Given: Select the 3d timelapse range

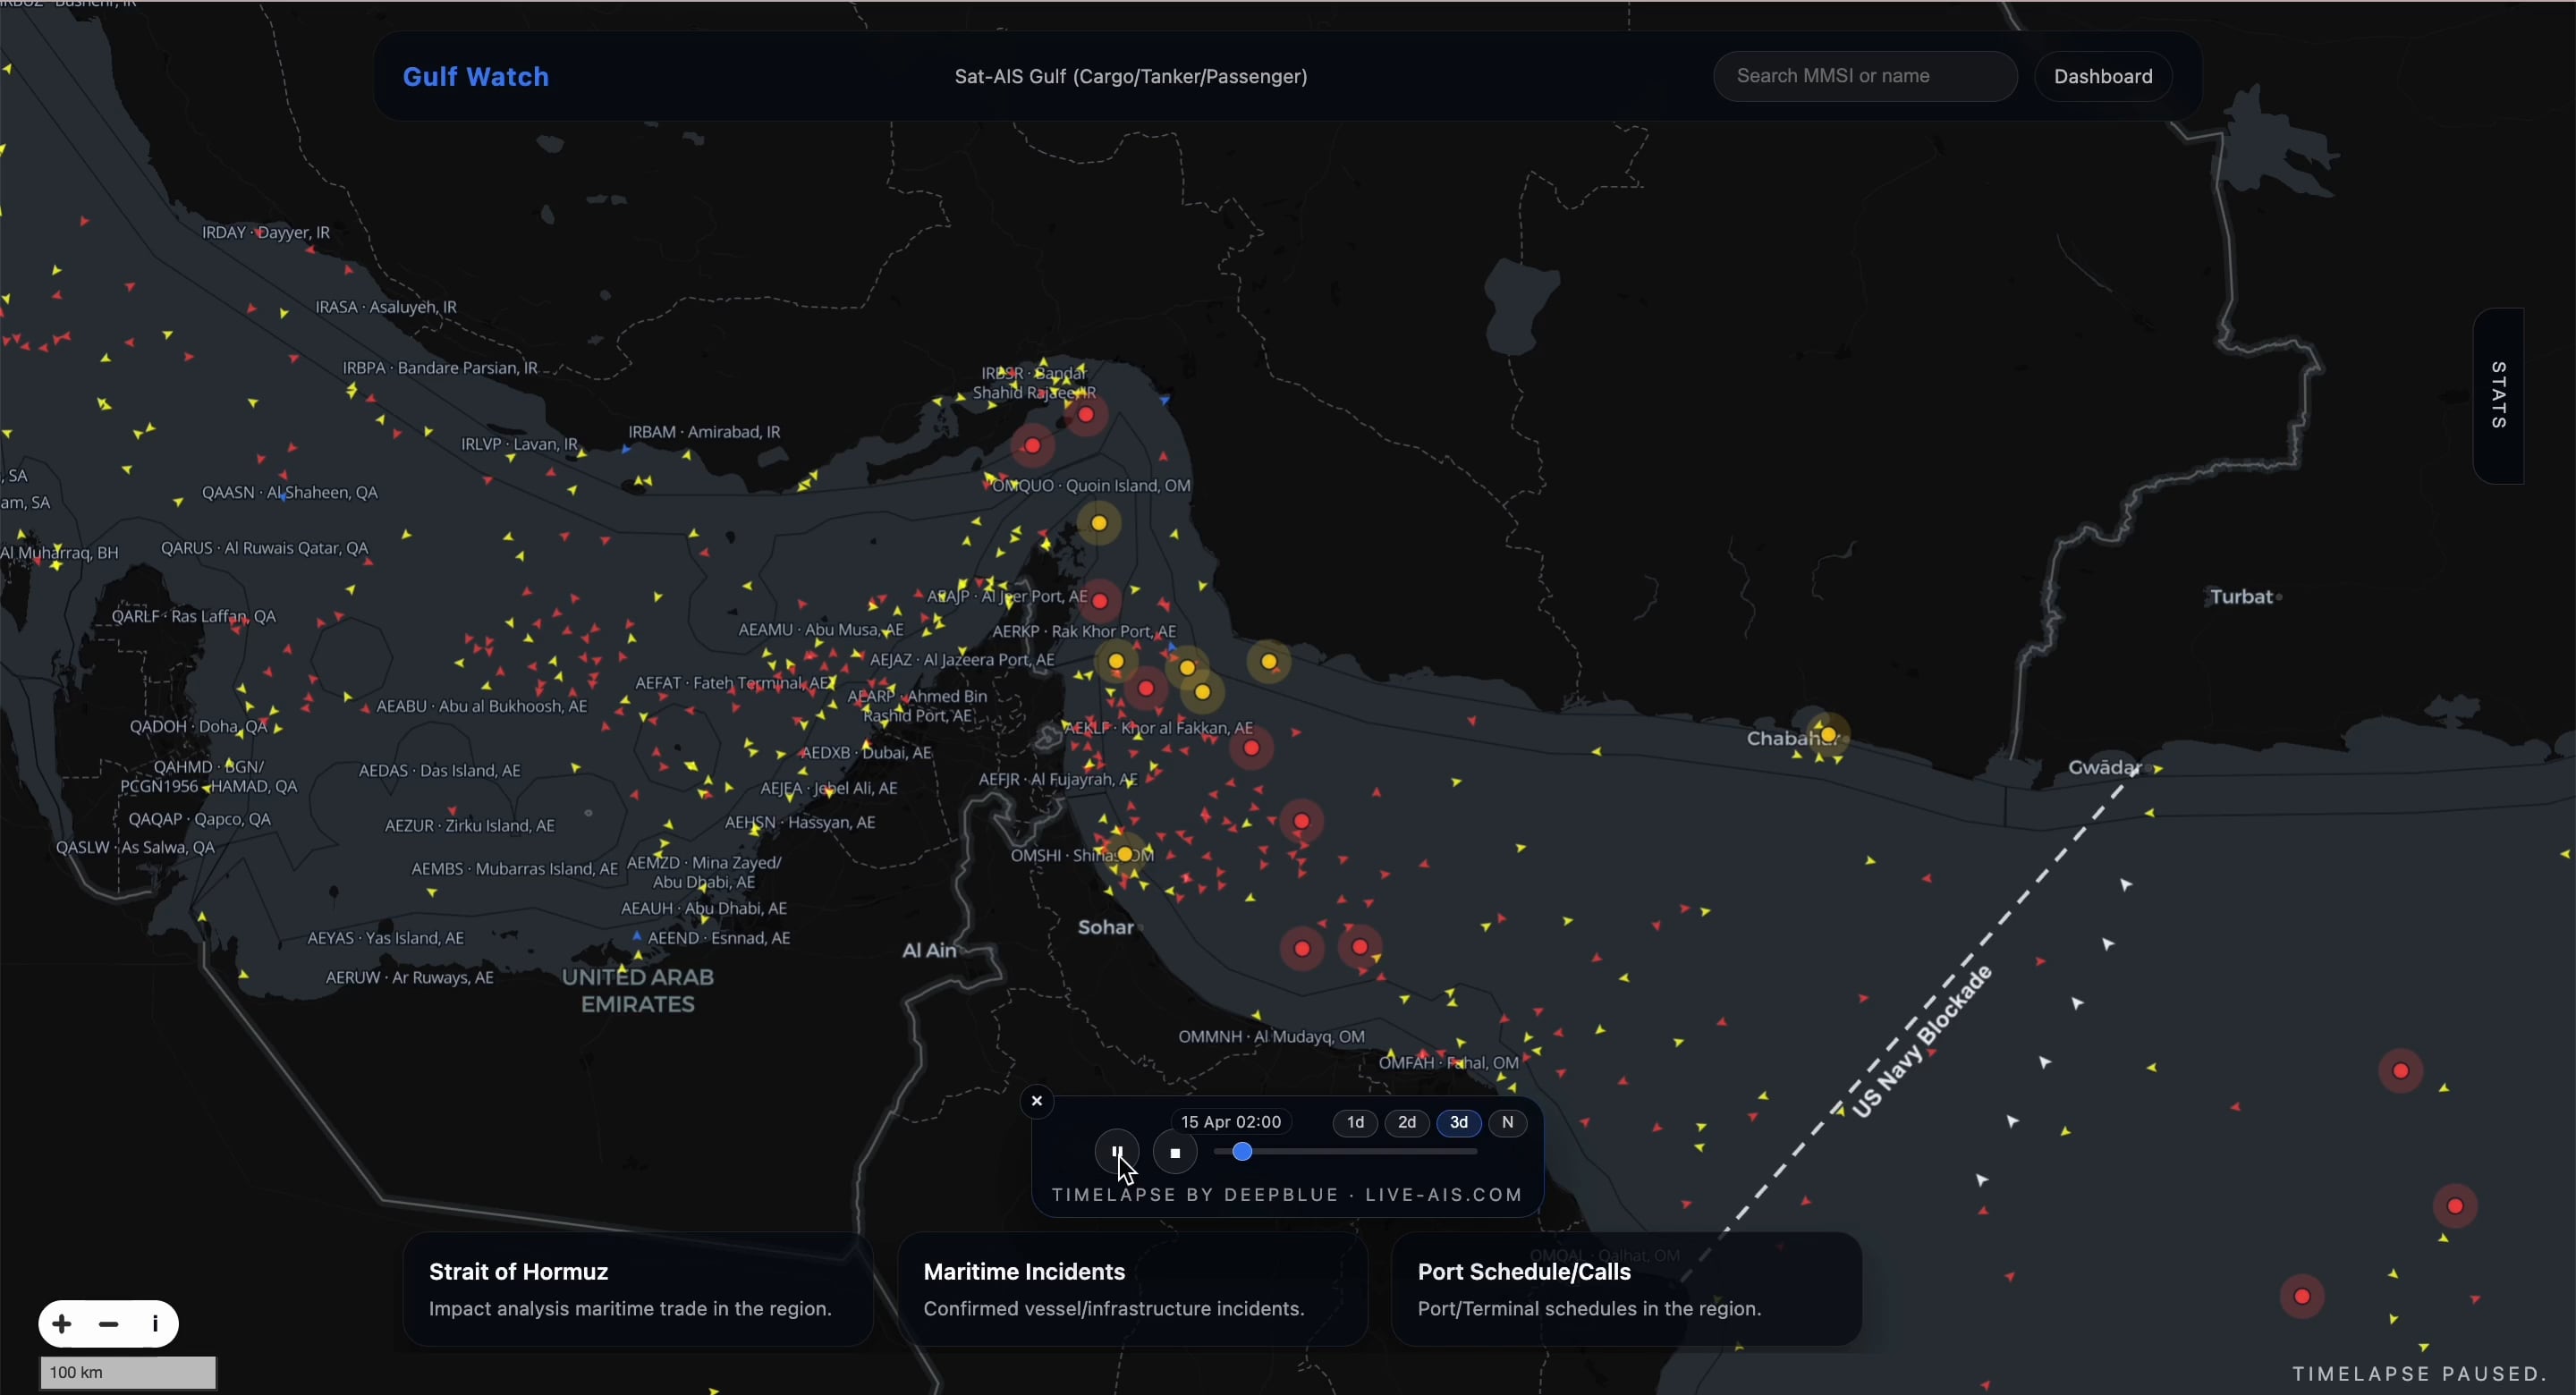Looking at the screenshot, I should tap(1459, 1122).
